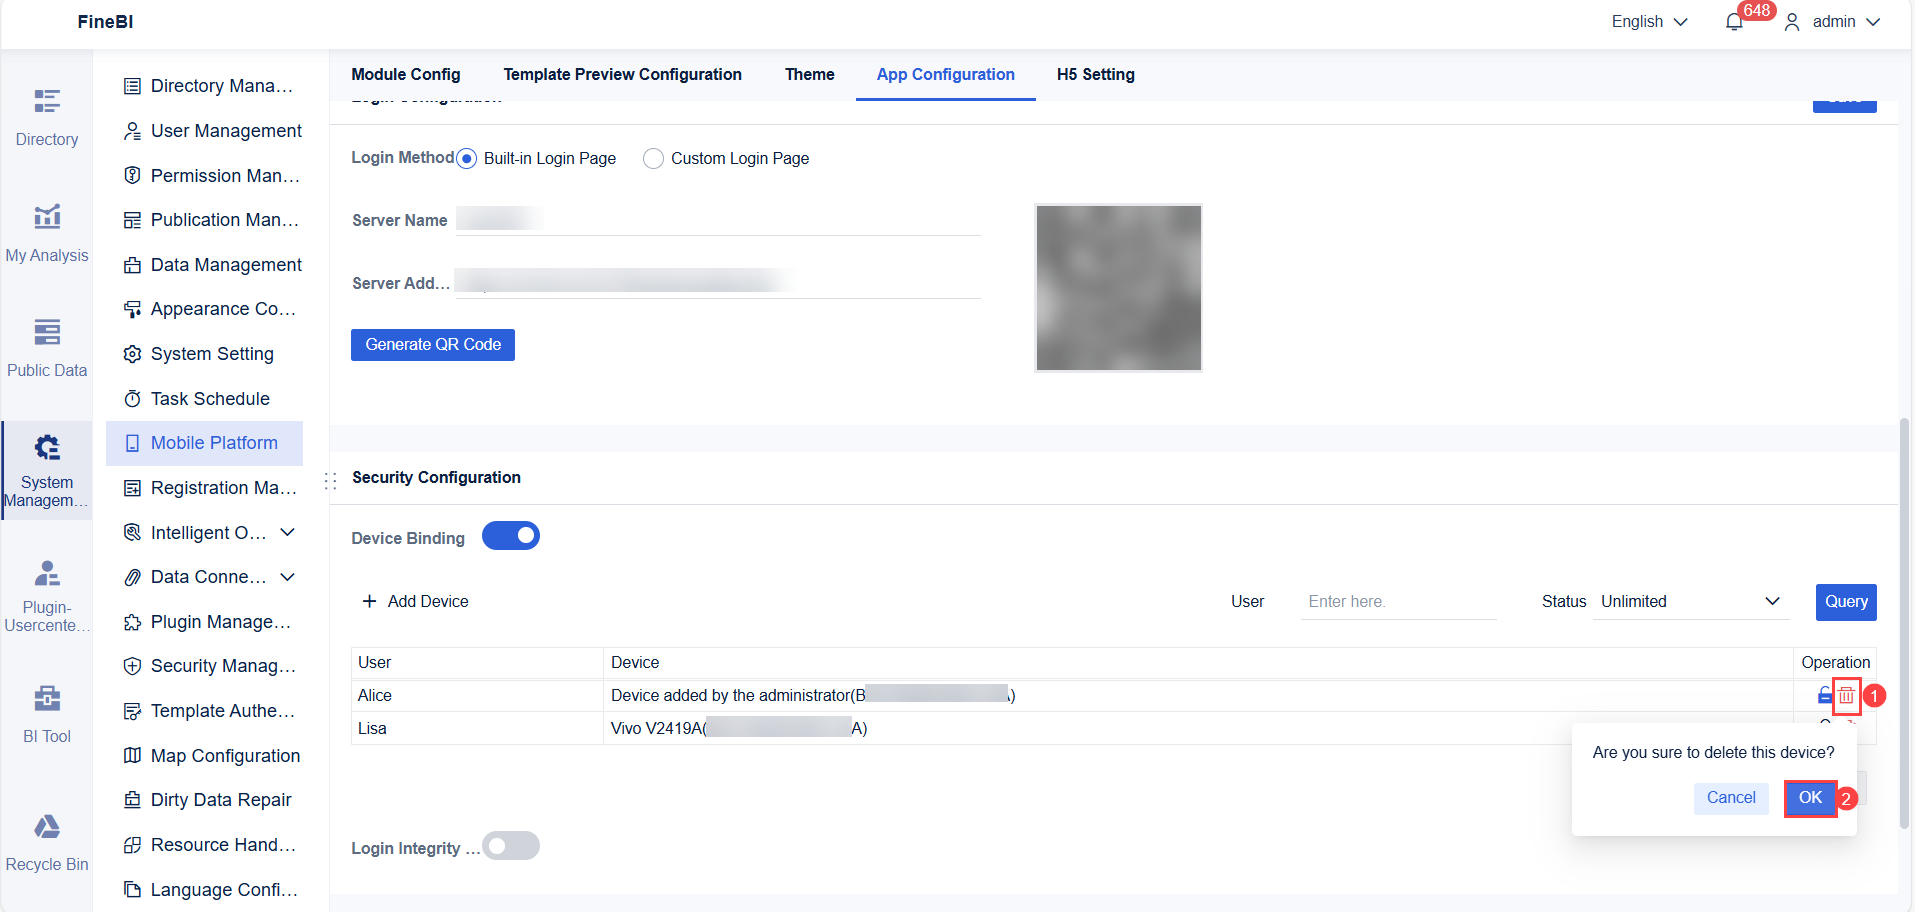This screenshot has width=1915, height=912.
Task: Switch to the Theme tab
Action: [809, 75]
